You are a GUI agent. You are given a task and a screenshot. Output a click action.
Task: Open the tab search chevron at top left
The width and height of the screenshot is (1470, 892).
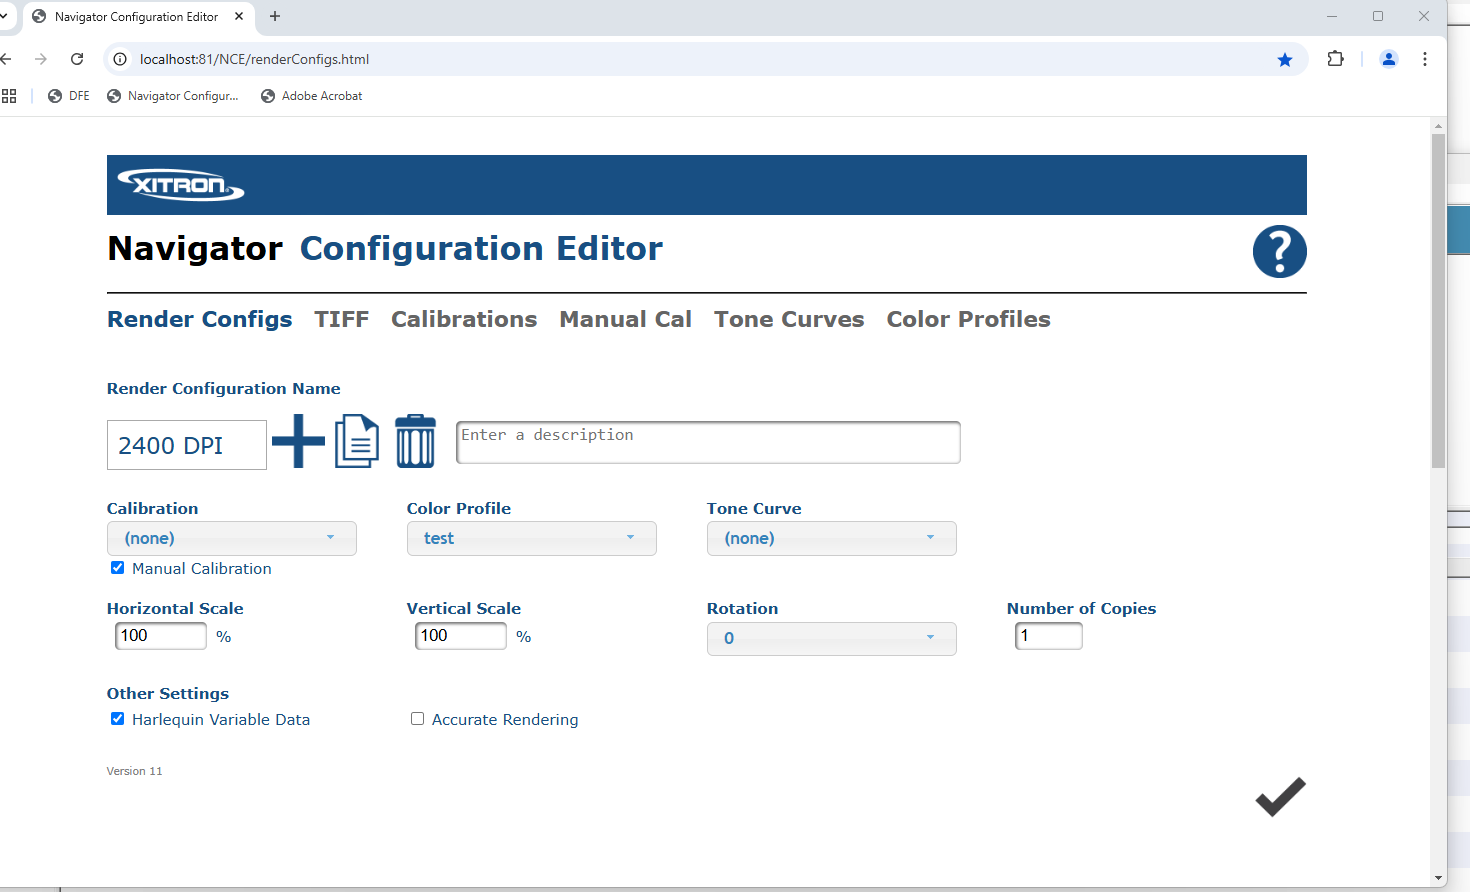click(4, 16)
